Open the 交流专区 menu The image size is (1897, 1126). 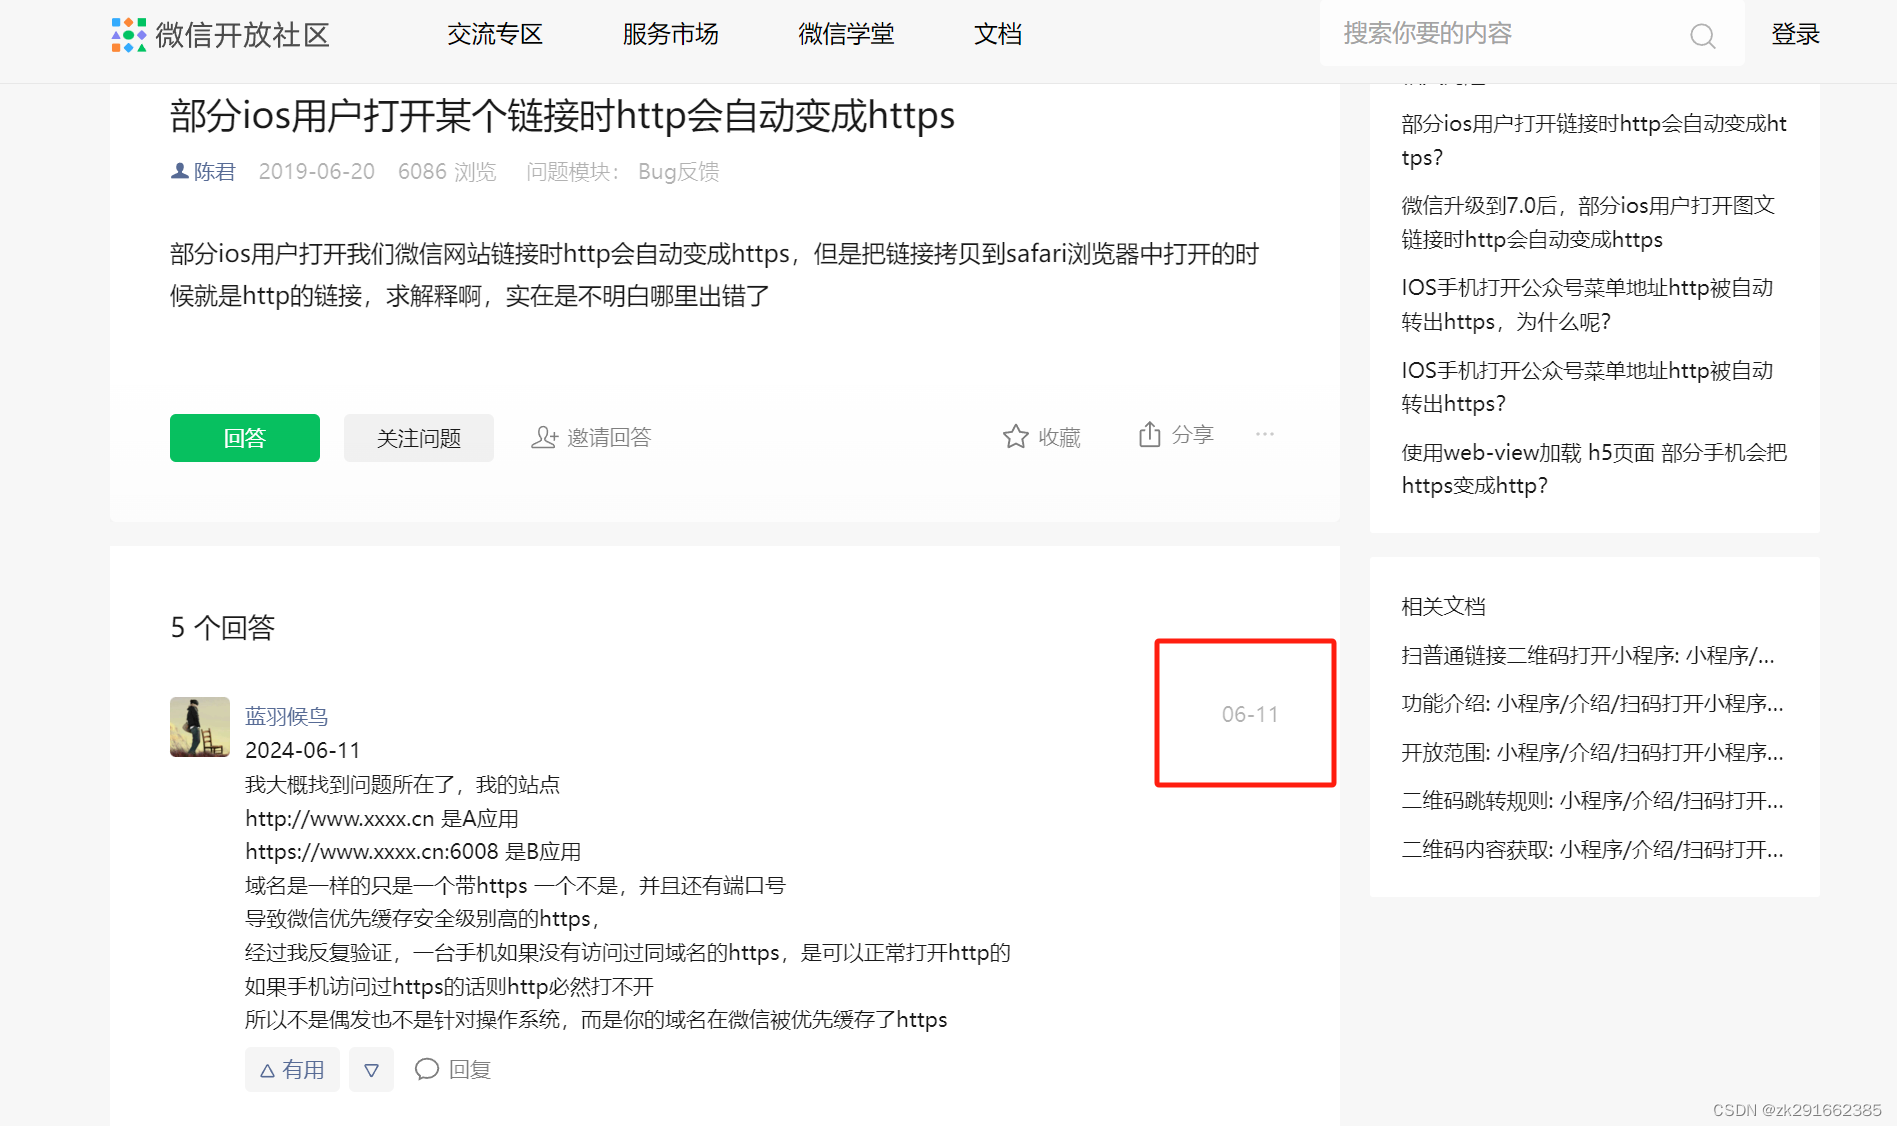495,35
